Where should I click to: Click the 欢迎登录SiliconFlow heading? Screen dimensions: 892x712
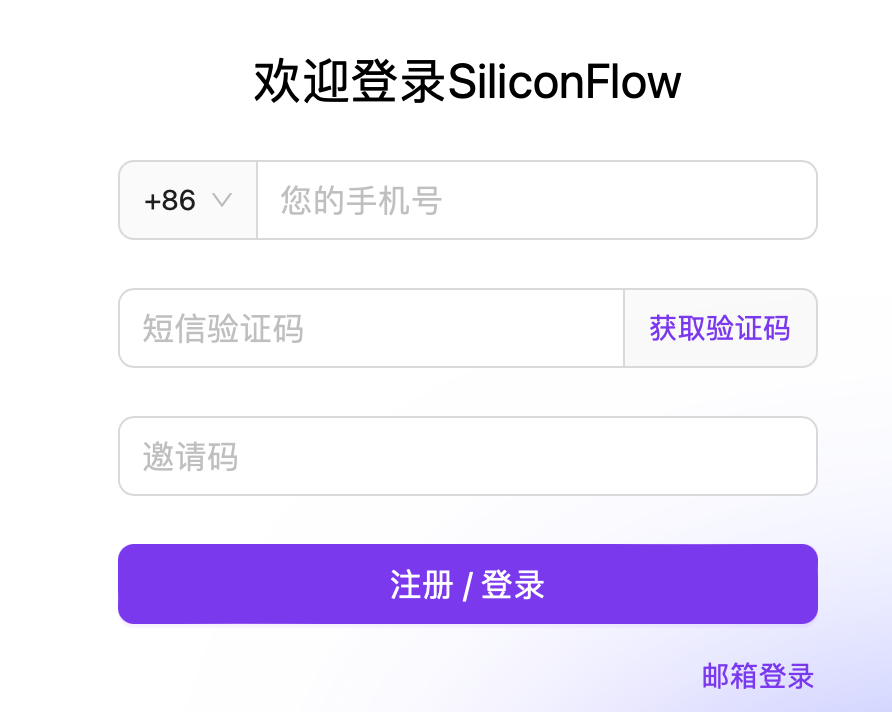tap(467, 82)
